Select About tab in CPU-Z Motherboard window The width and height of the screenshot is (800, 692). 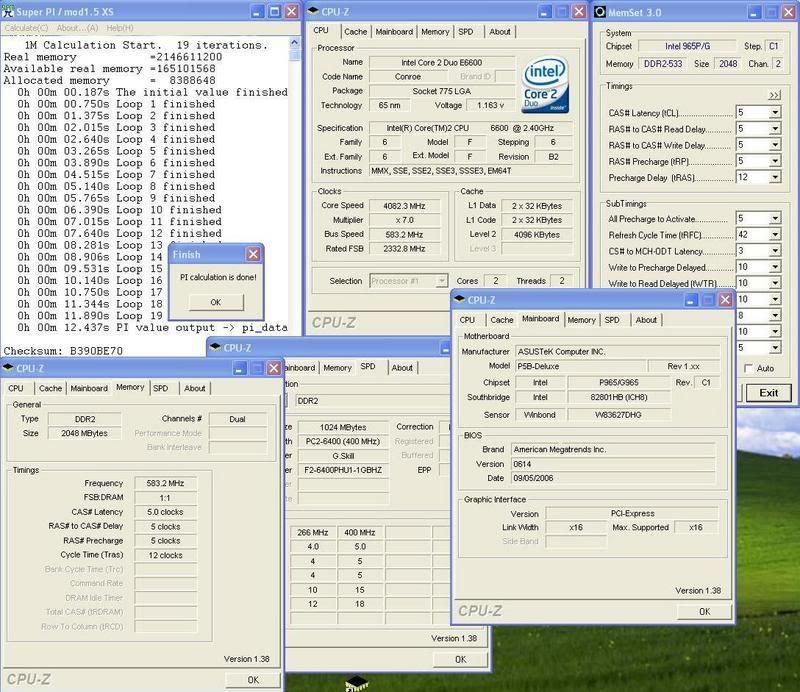click(x=646, y=320)
